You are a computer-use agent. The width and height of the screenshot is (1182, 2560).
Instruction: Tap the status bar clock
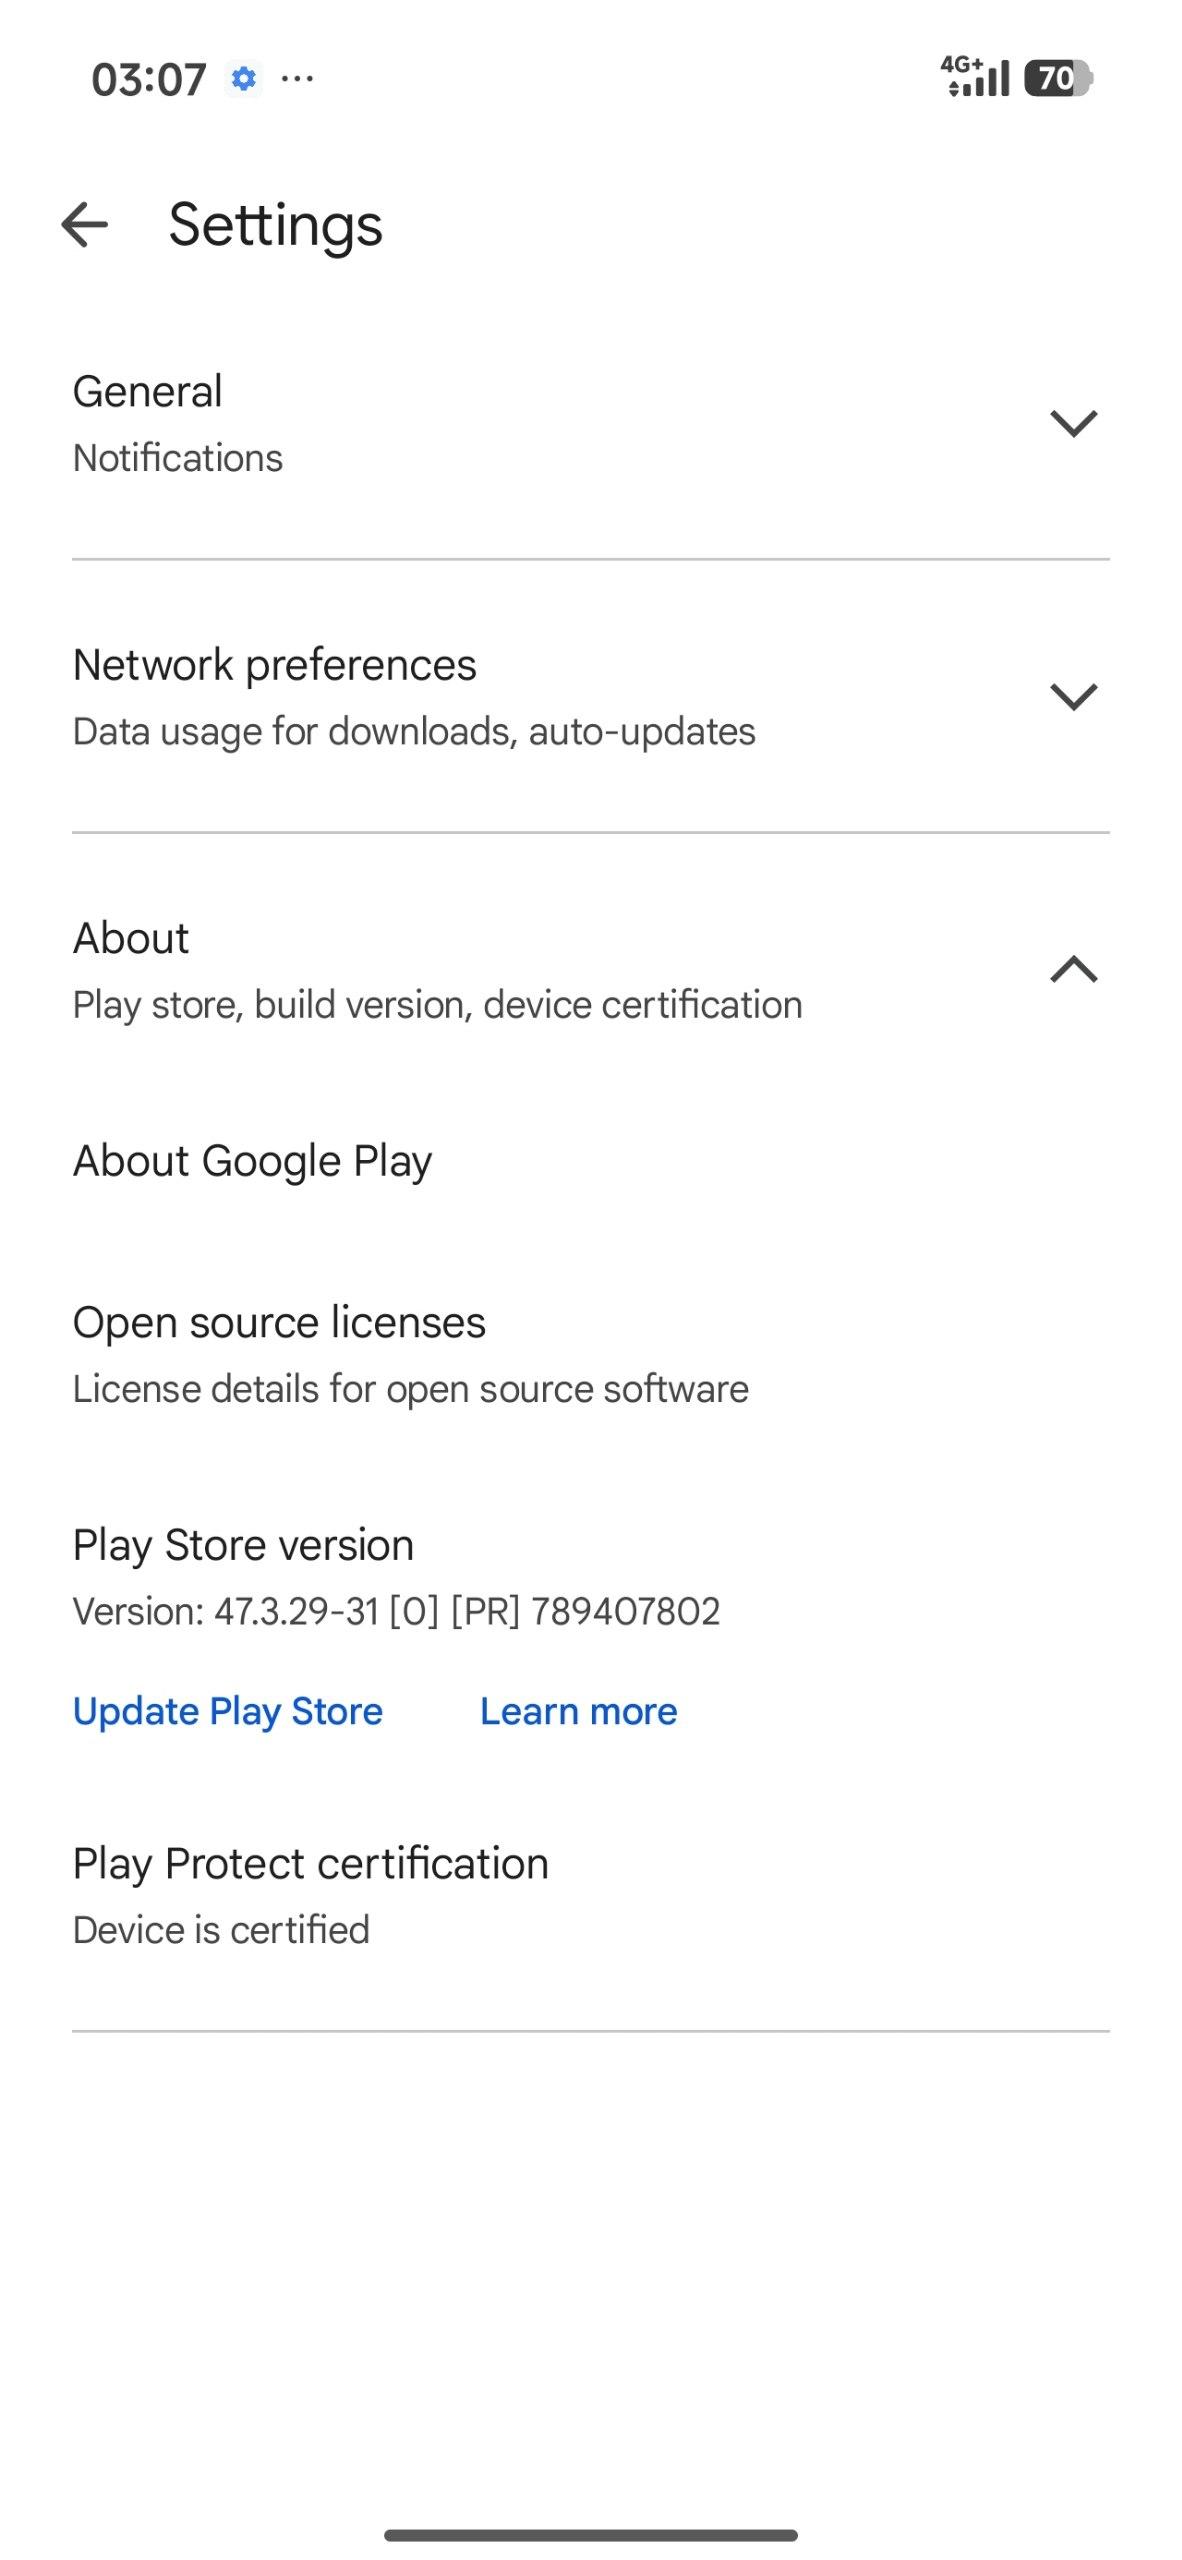pyautogui.click(x=148, y=79)
